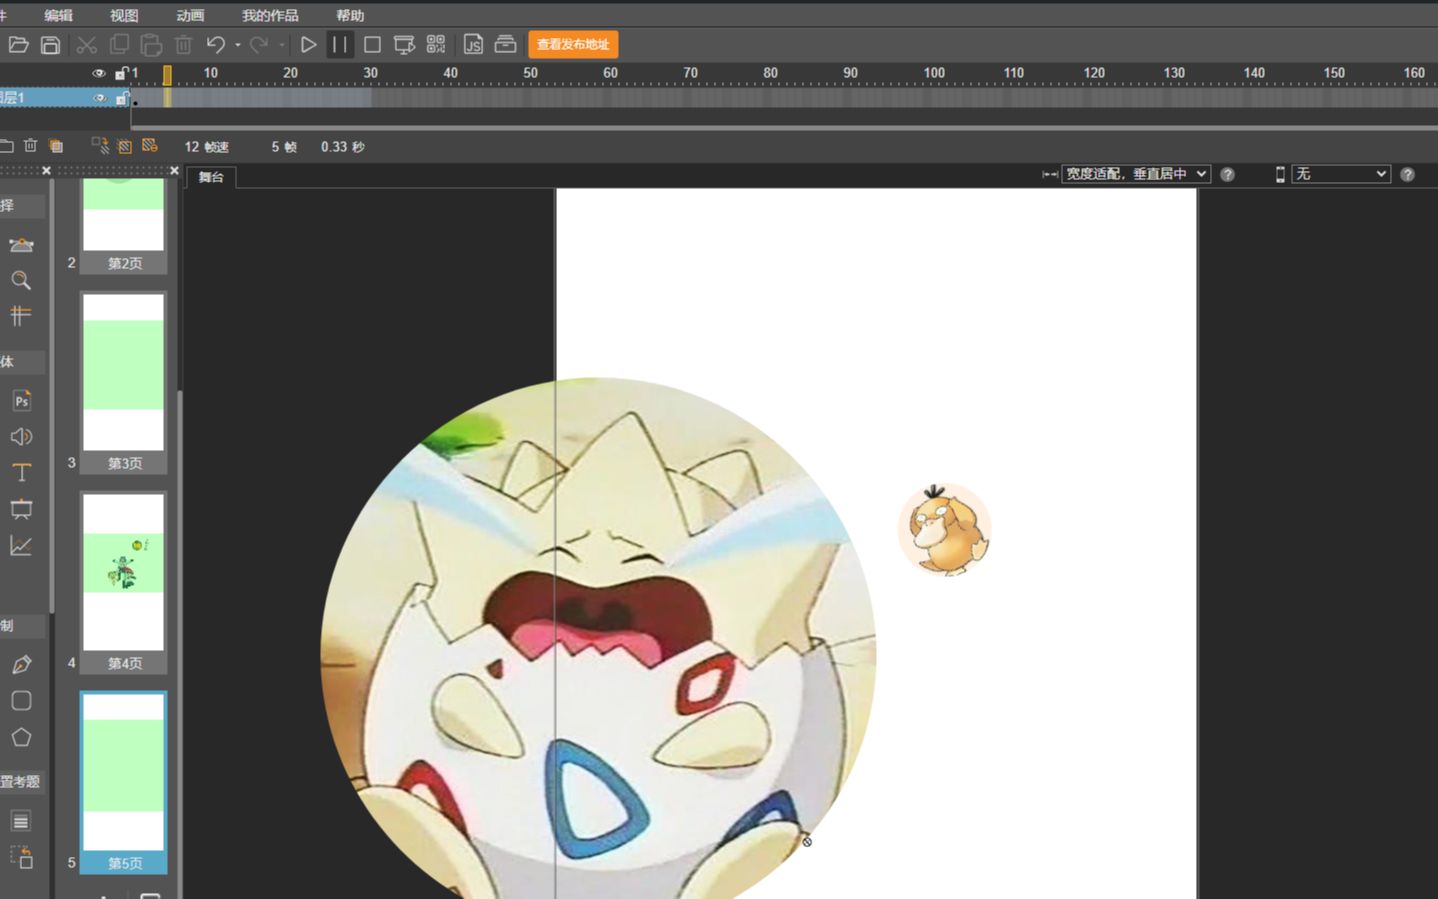Open the 宽度适配，垂直居中 dropdown

pyautogui.click(x=1136, y=174)
